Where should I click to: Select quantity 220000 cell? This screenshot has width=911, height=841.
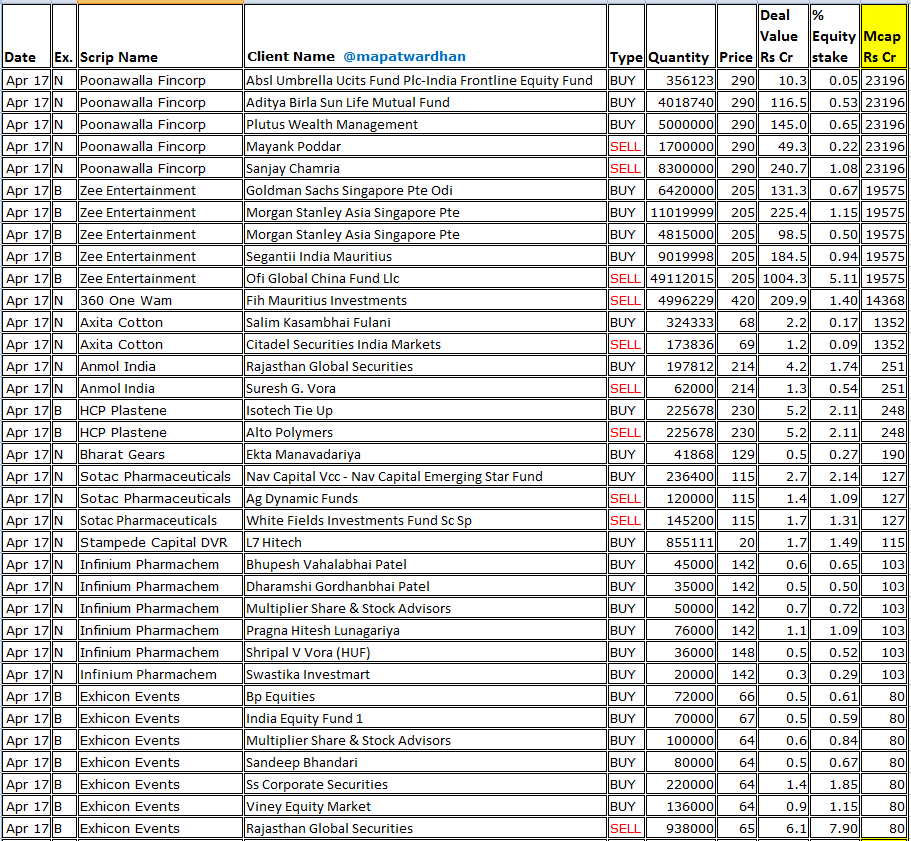click(680, 784)
